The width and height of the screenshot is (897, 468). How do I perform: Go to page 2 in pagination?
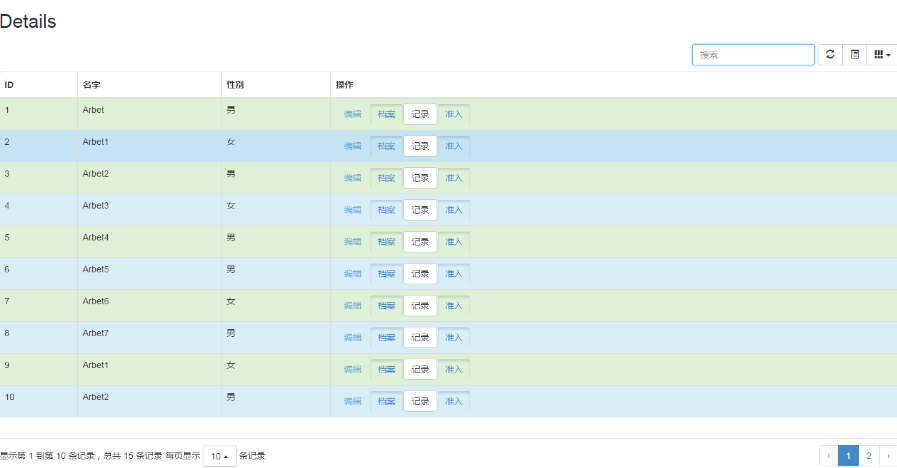coord(868,456)
